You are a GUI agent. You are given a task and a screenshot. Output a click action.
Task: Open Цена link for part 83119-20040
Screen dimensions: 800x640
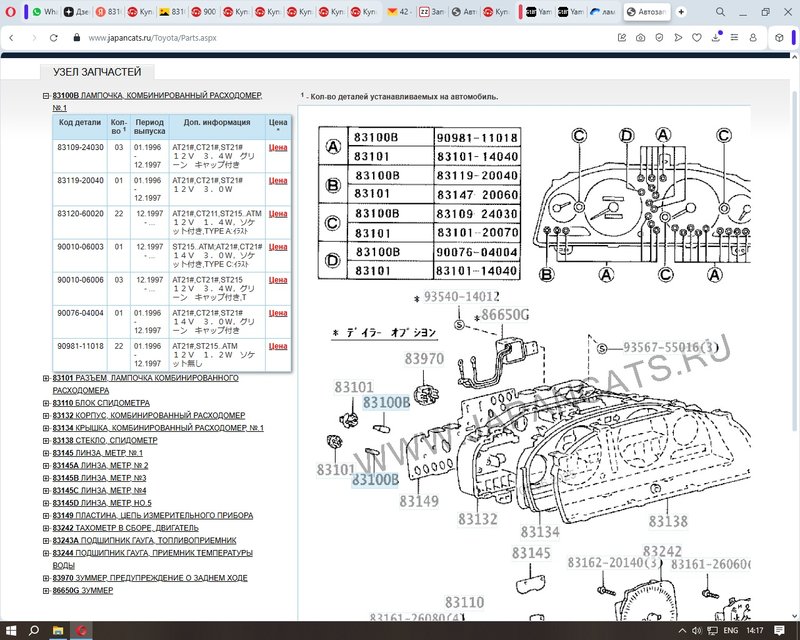pos(278,181)
